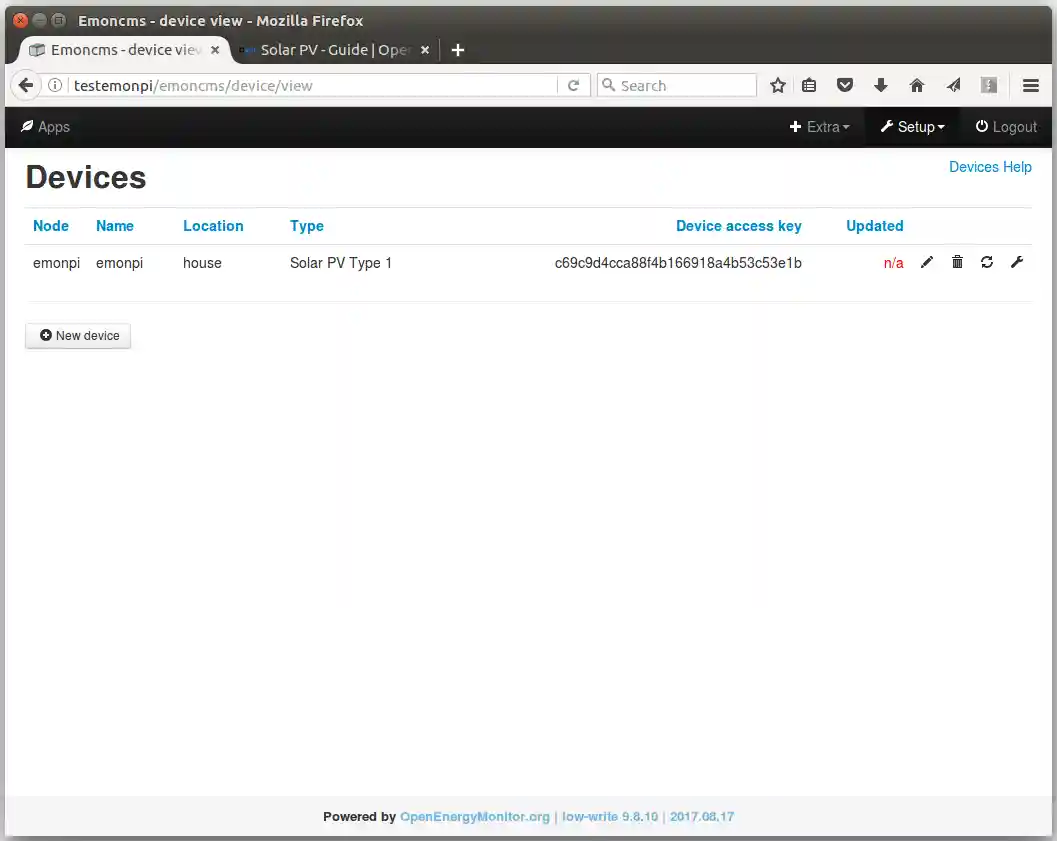Click the browser back arrow button
The width and height of the screenshot is (1057, 841).
pyautogui.click(x=26, y=86)
